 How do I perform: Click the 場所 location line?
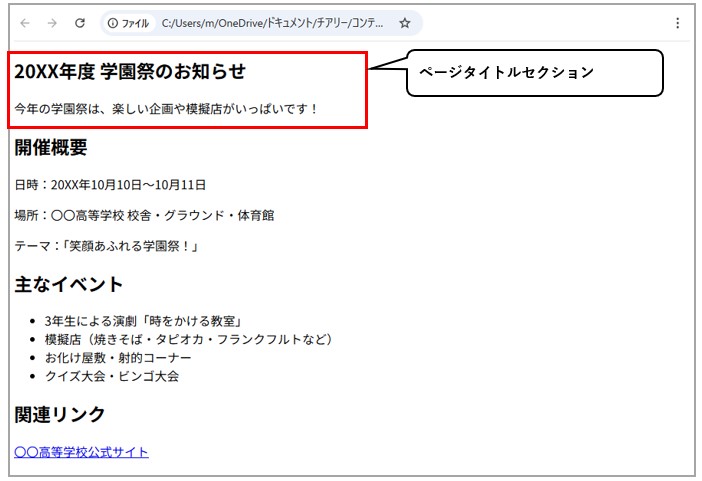pyautogui.click(x=144, y=215)
